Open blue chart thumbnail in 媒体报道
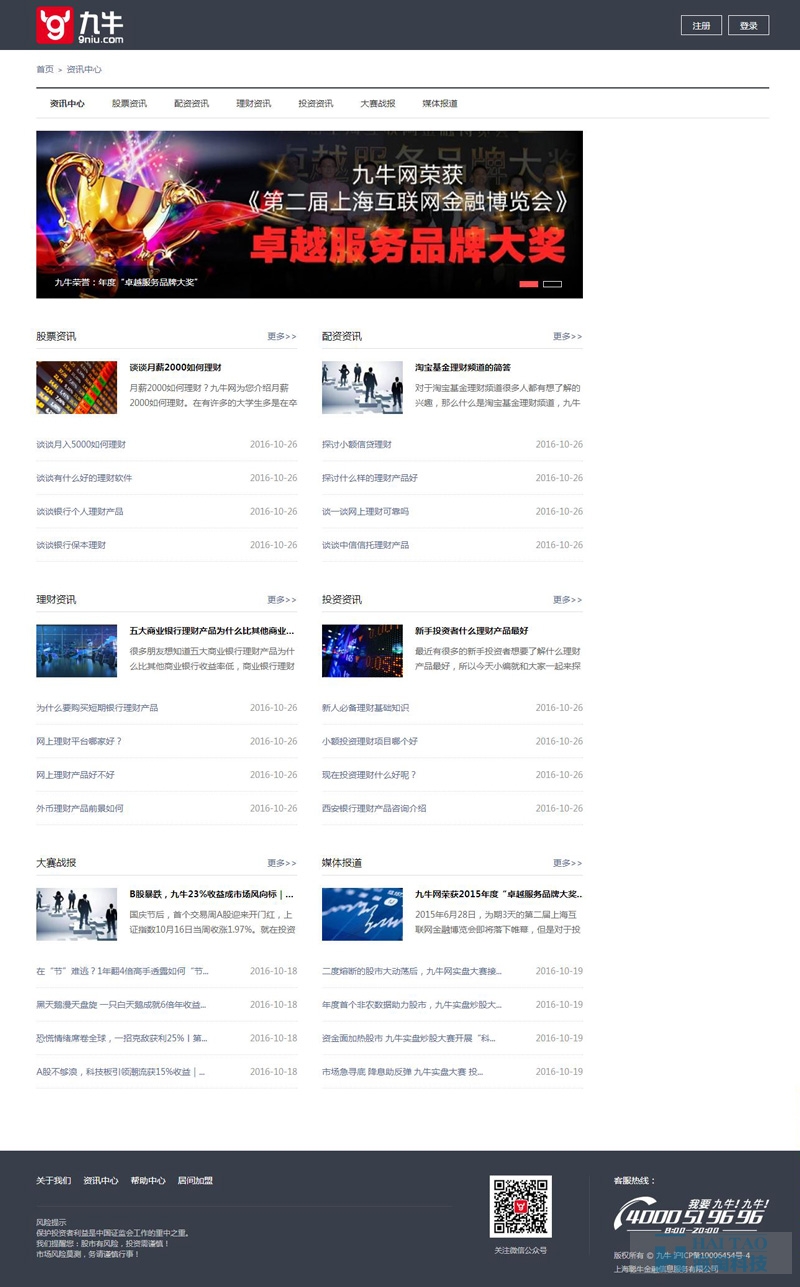 [362, 914]
